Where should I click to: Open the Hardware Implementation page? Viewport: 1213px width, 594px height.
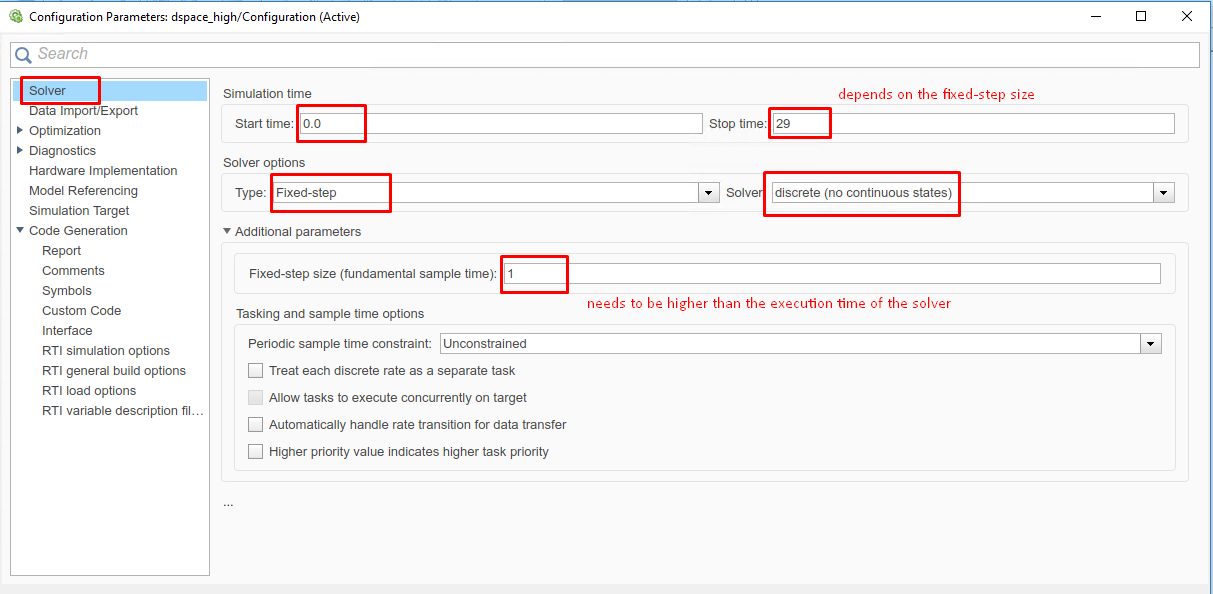(103, 171)
